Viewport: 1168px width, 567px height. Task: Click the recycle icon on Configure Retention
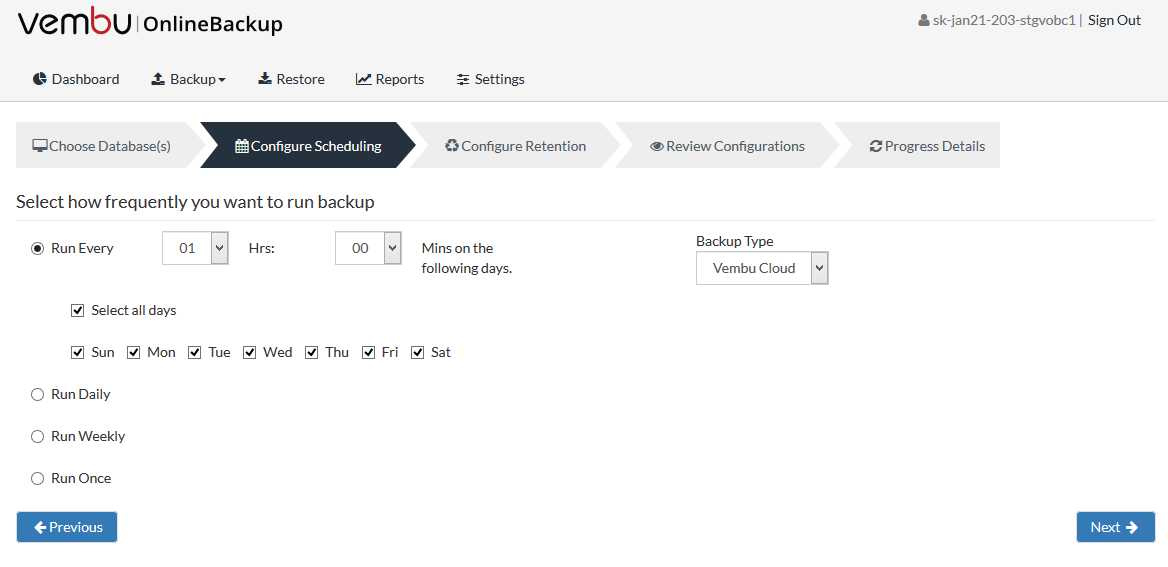pos(451,146)
